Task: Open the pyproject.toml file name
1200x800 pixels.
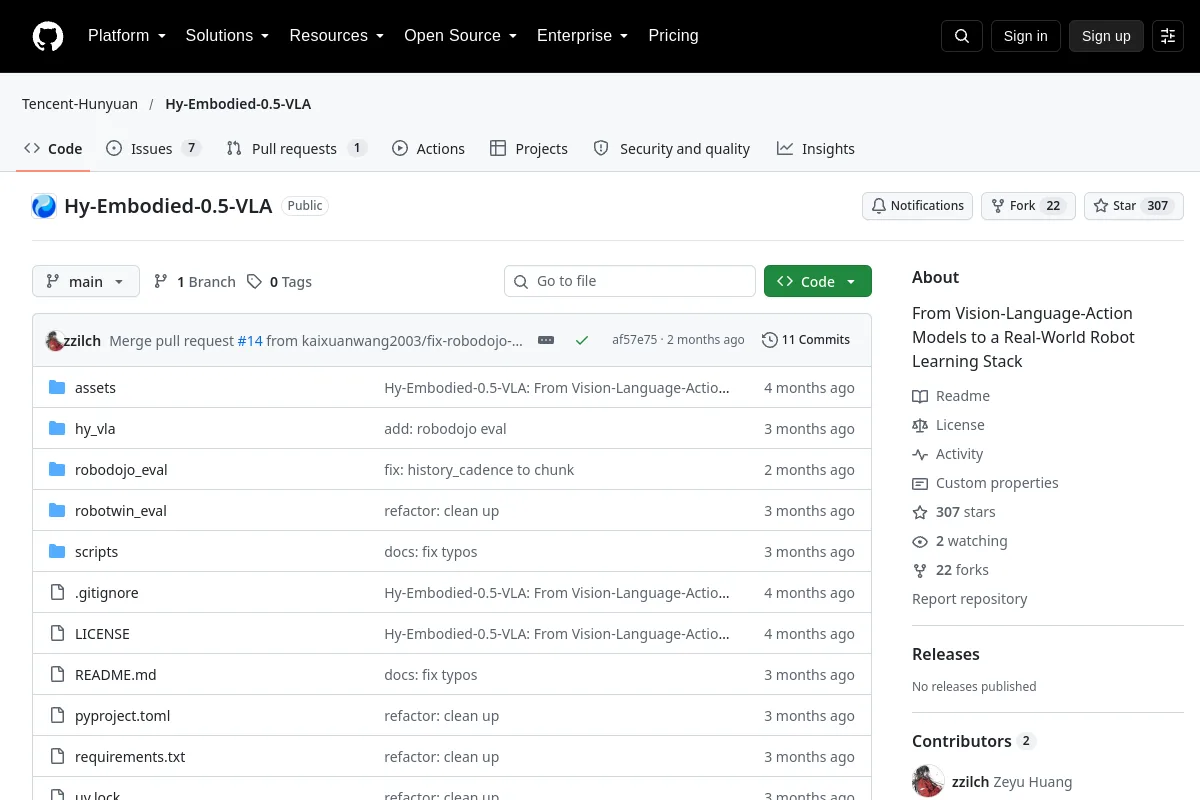Action: tap(123, 716)
